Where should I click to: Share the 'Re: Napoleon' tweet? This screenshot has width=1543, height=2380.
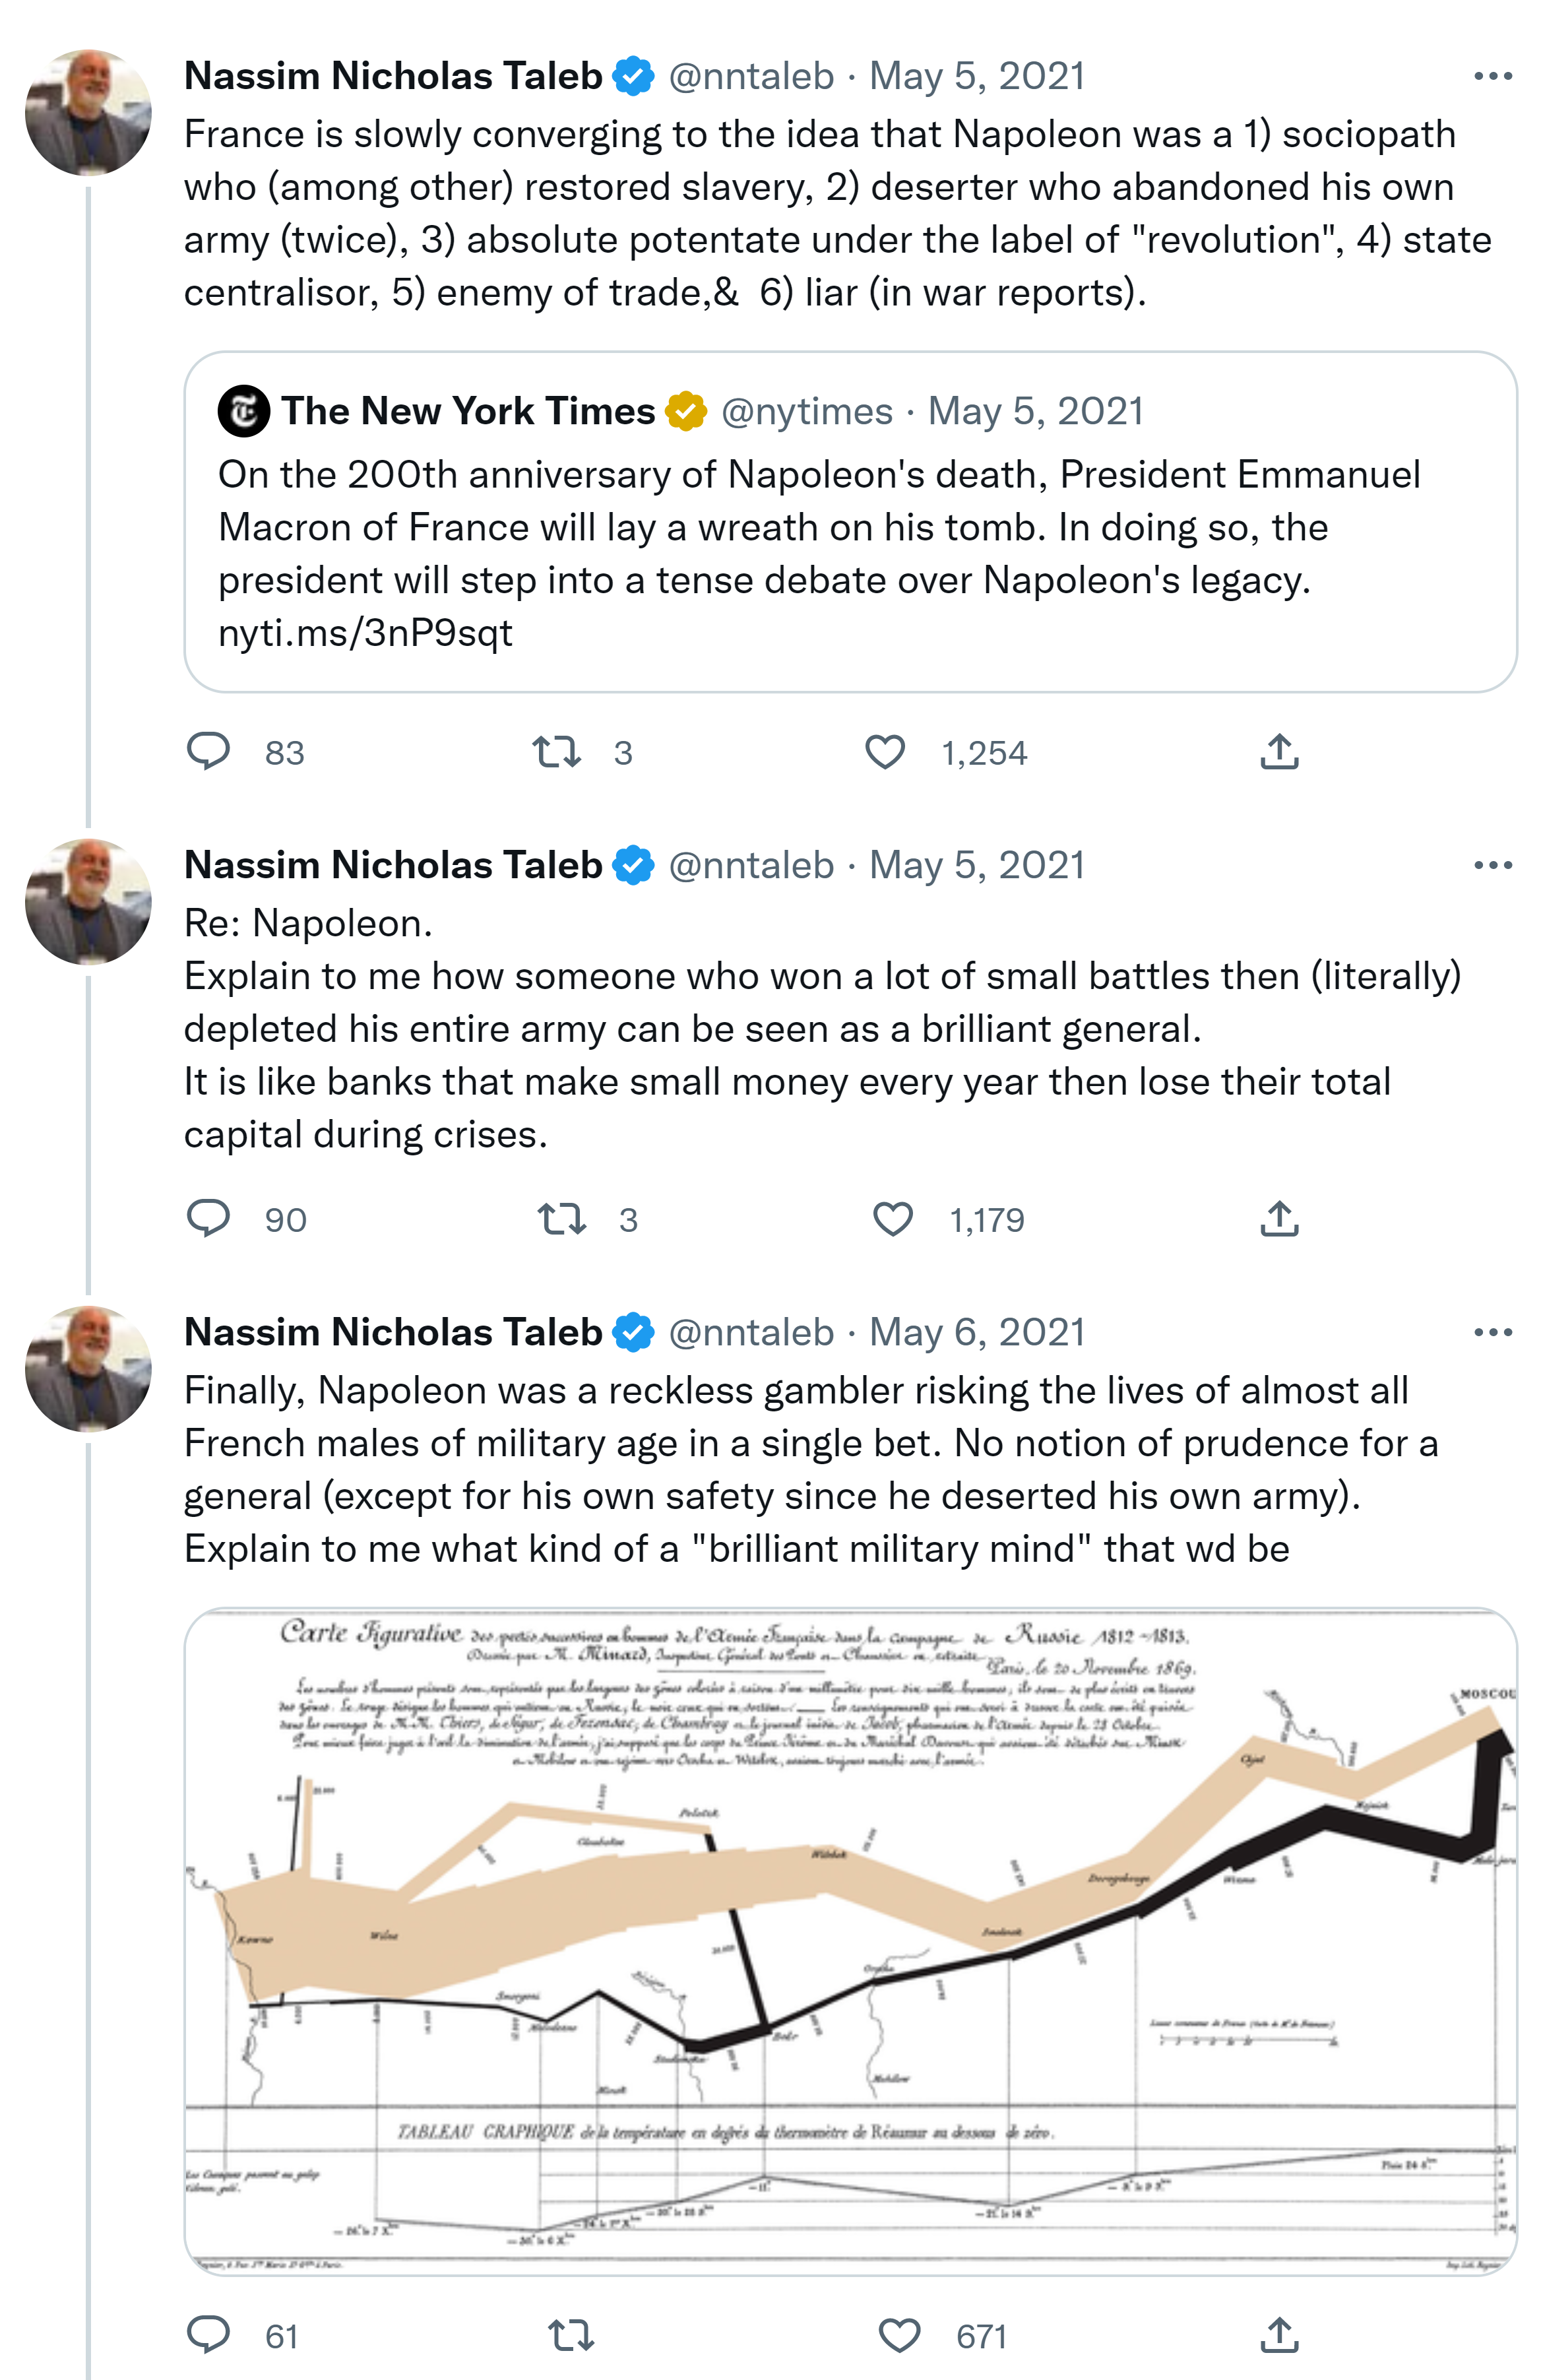click(1279, 1218)
